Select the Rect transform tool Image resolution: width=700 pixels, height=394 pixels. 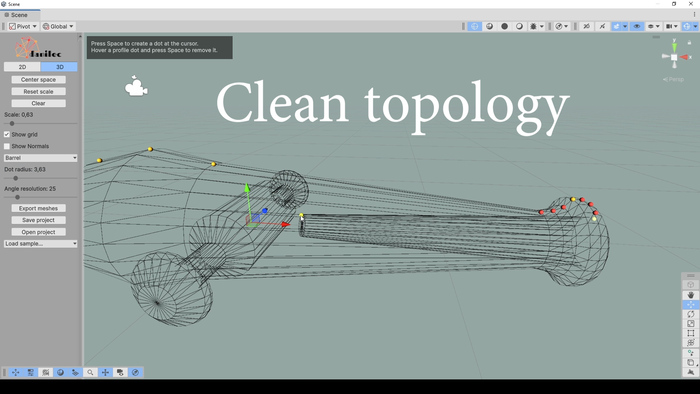[691, 333]
